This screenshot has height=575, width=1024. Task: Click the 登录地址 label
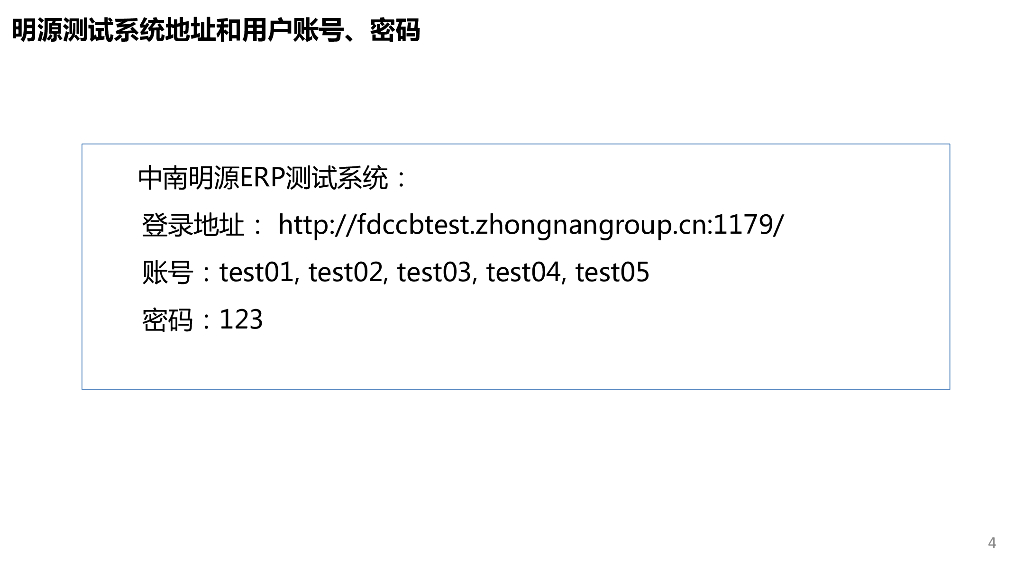pyautogui.click(x=194, y=225)
